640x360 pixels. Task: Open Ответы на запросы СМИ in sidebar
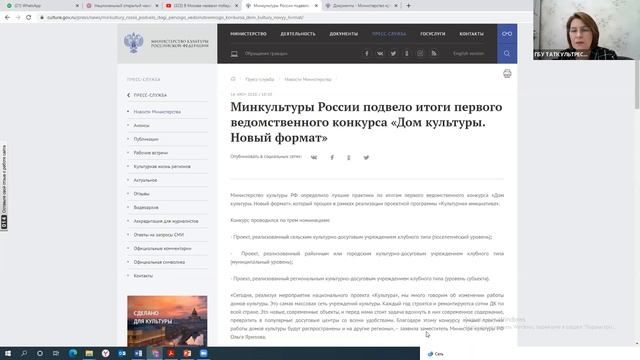point(158,235)
